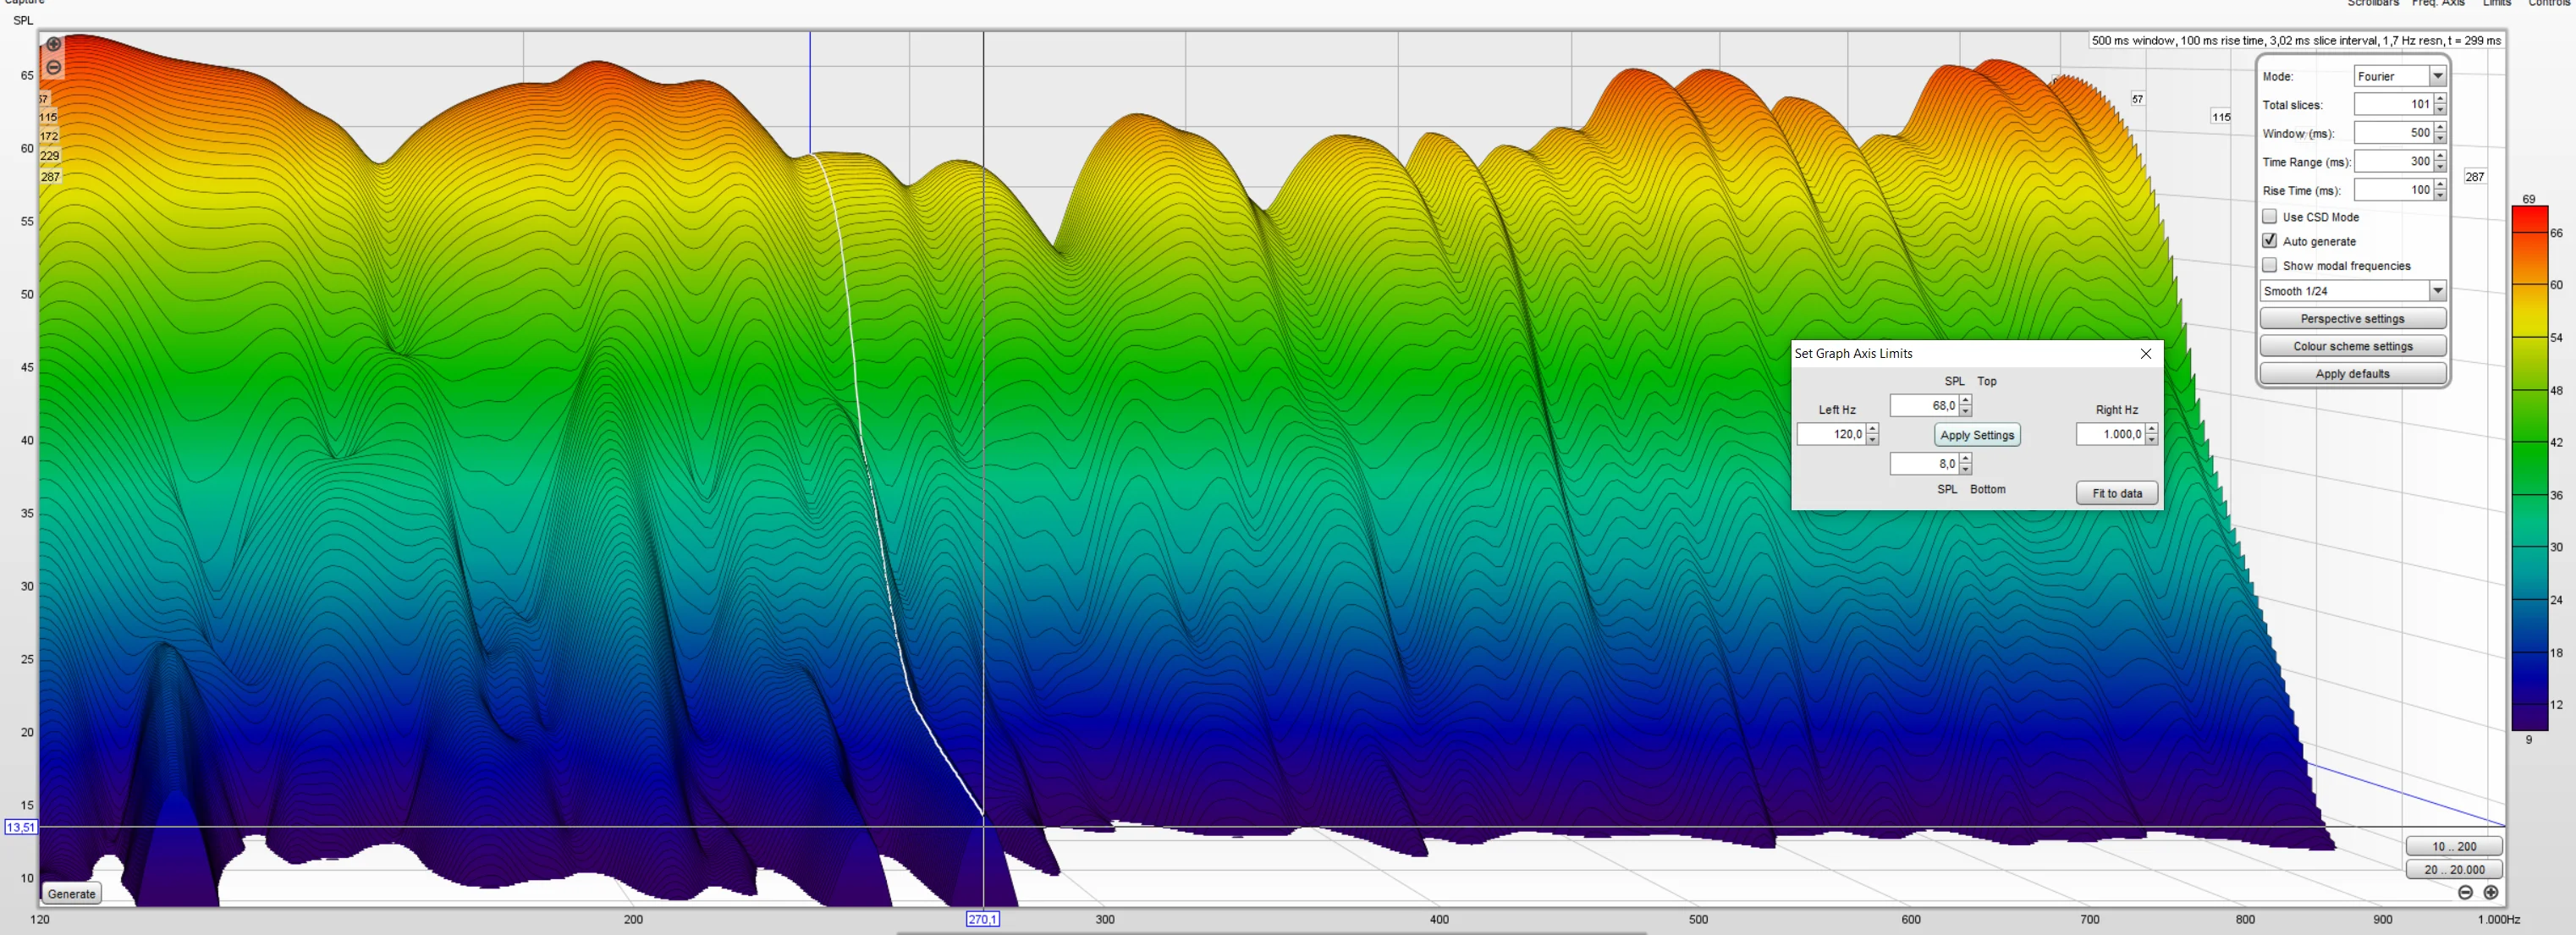Open the Mode Fourier dropdown
This screenshot has width=2576, height=935.
(x=2400, y=76)
